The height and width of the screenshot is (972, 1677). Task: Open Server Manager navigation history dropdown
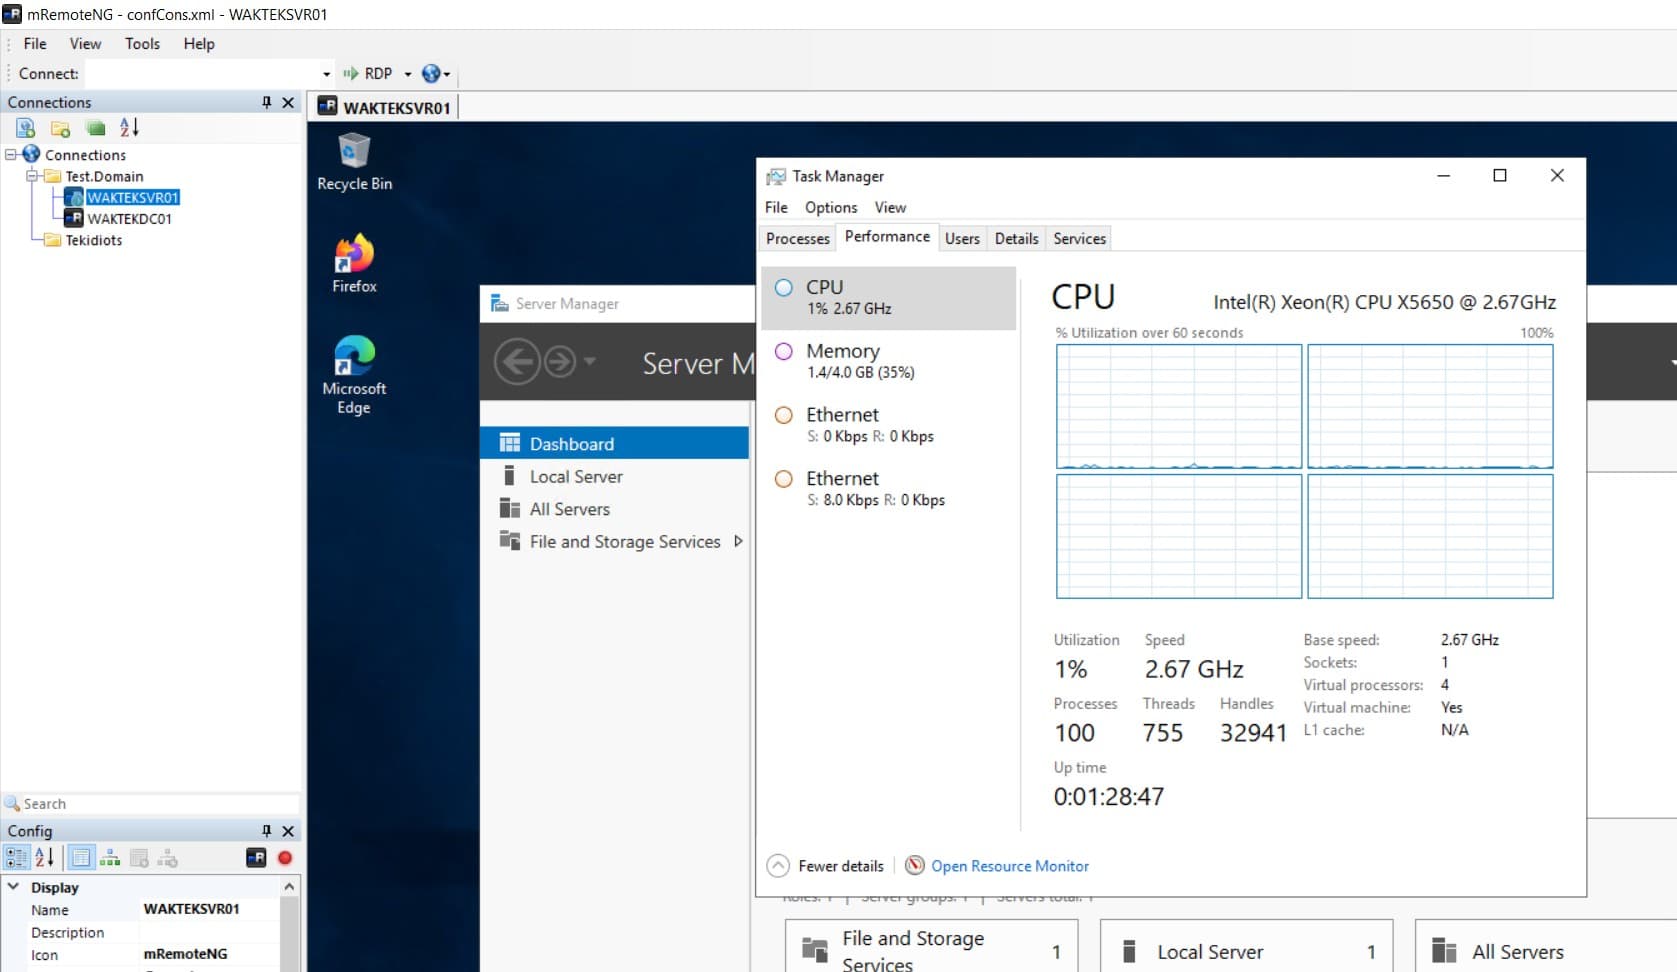coord(590,361)
